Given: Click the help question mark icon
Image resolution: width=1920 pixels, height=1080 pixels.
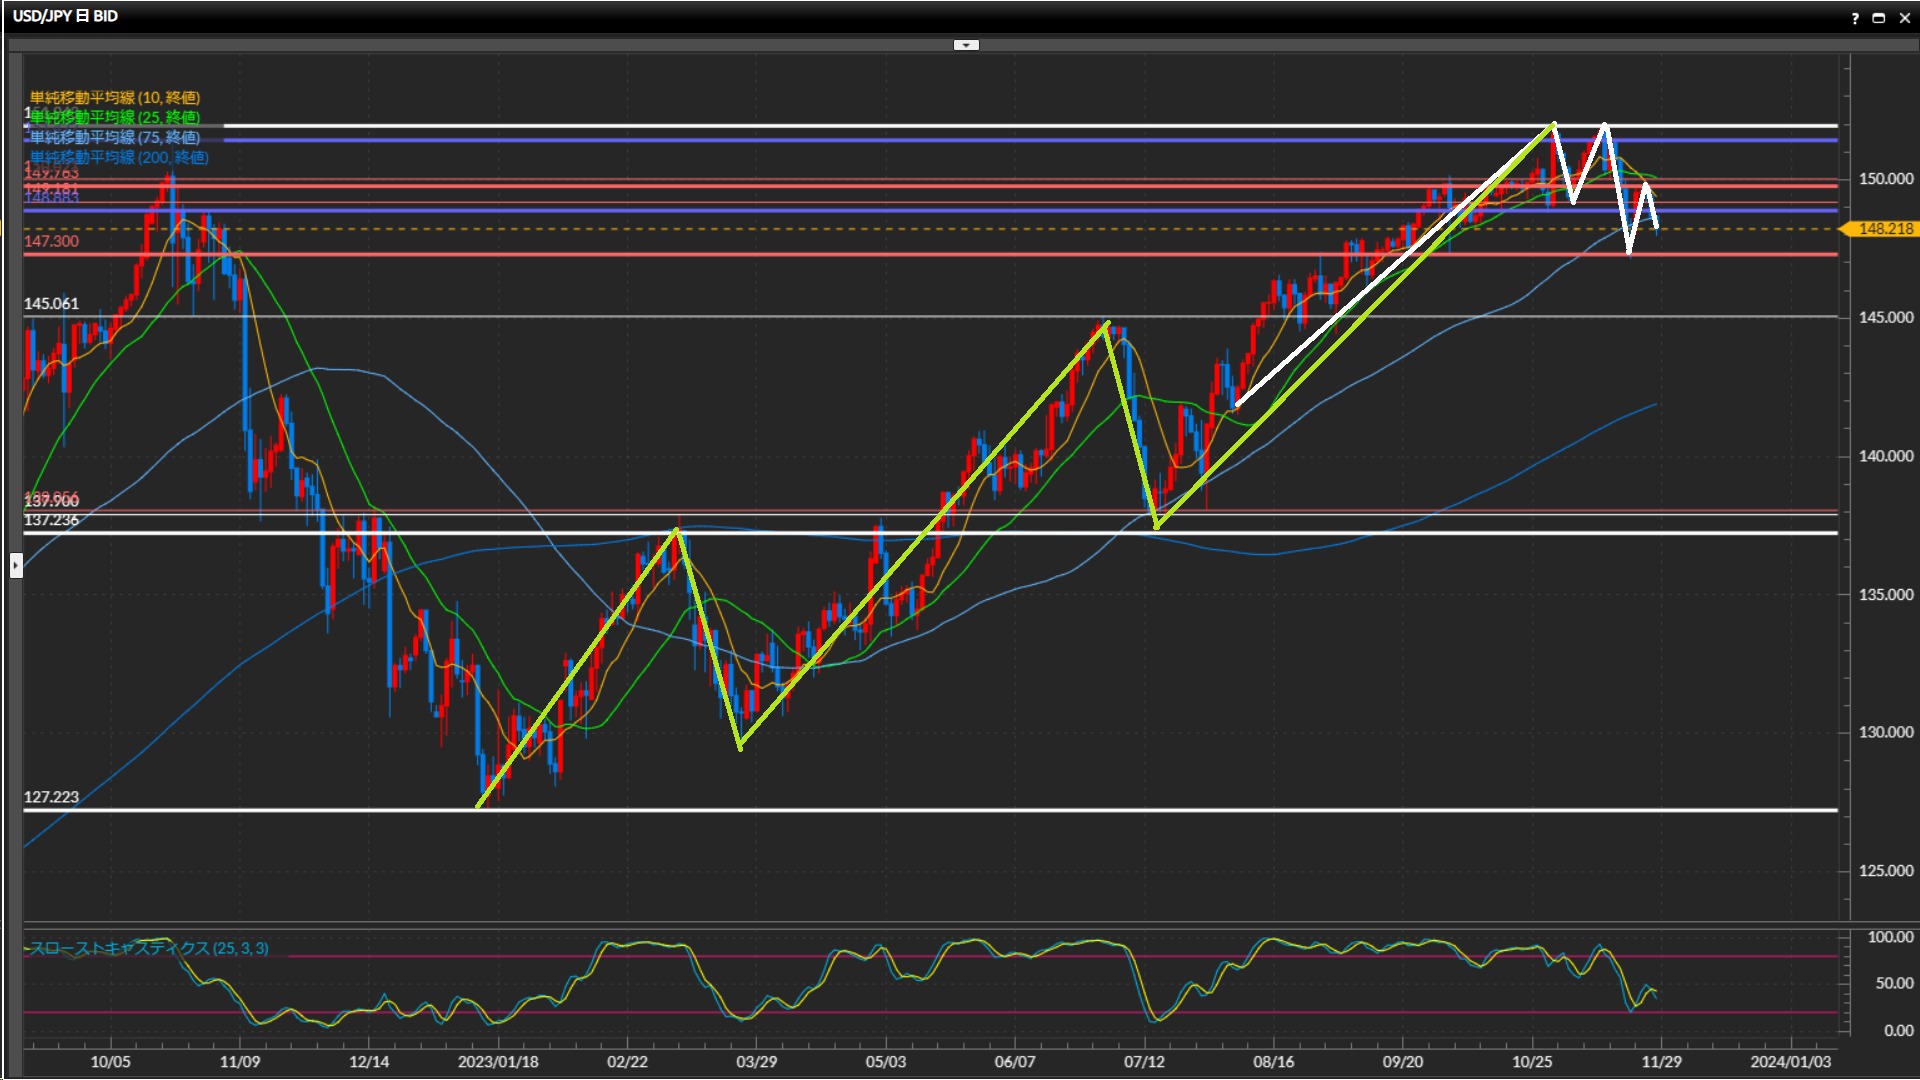Looking at the screenshot, I should point(1855,17).
